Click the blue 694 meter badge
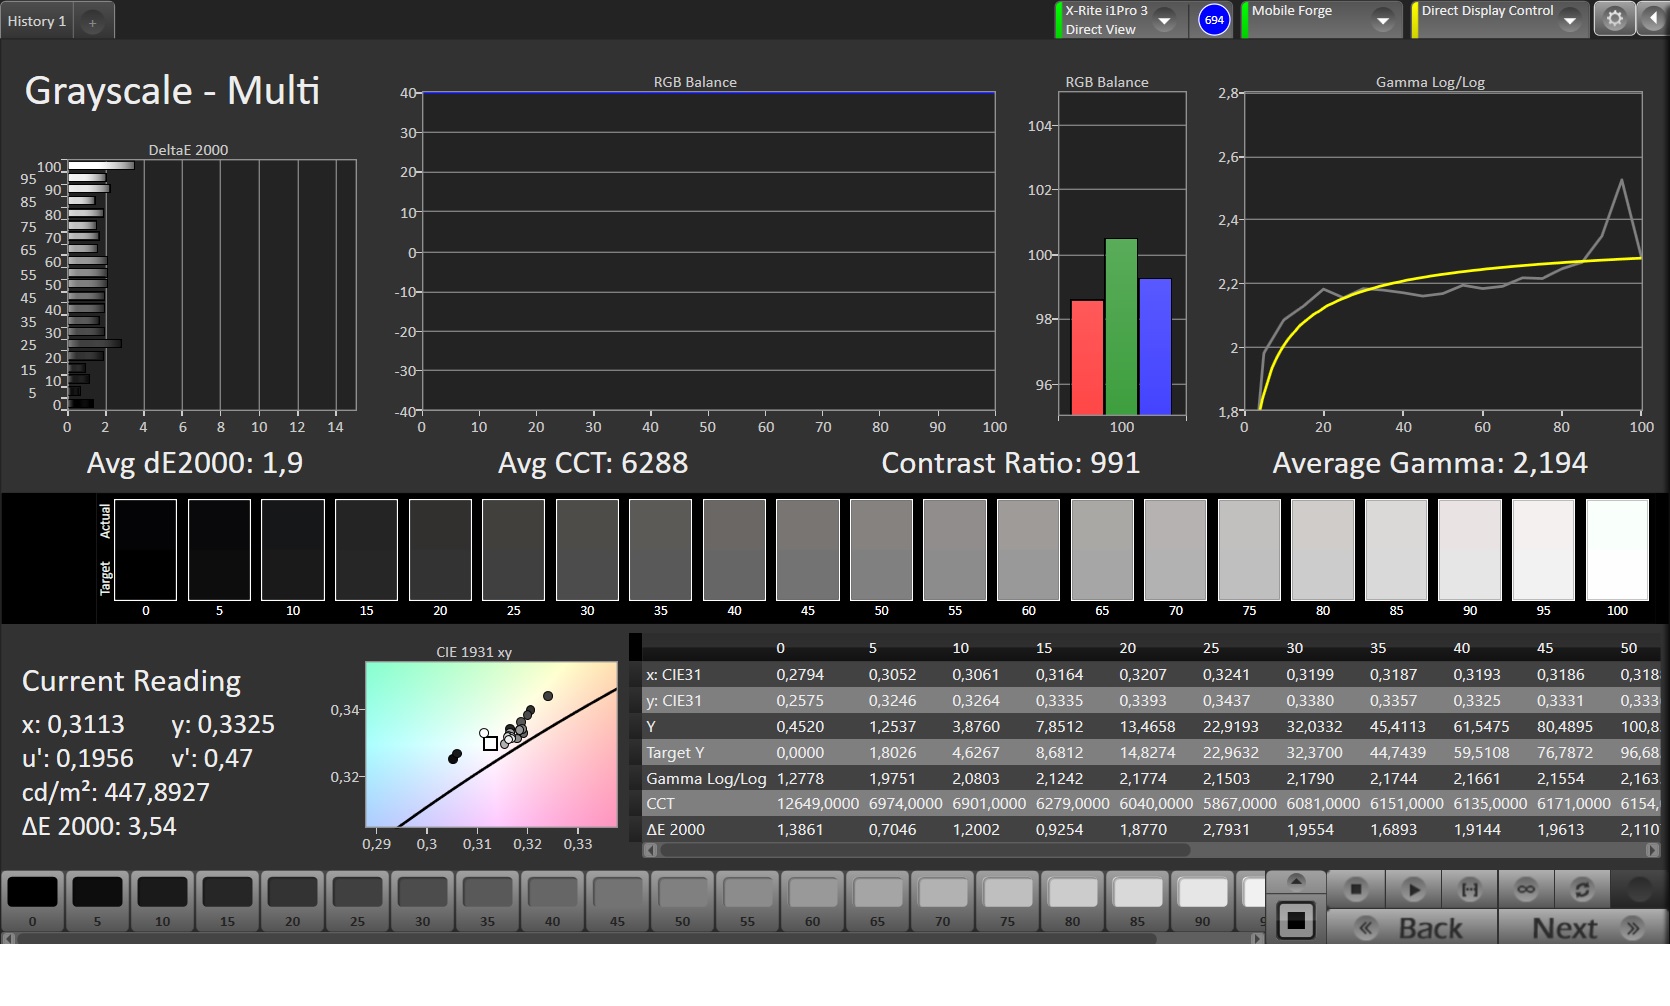The height and width of the screenshot is (1006, 1670). [1214, 20]
